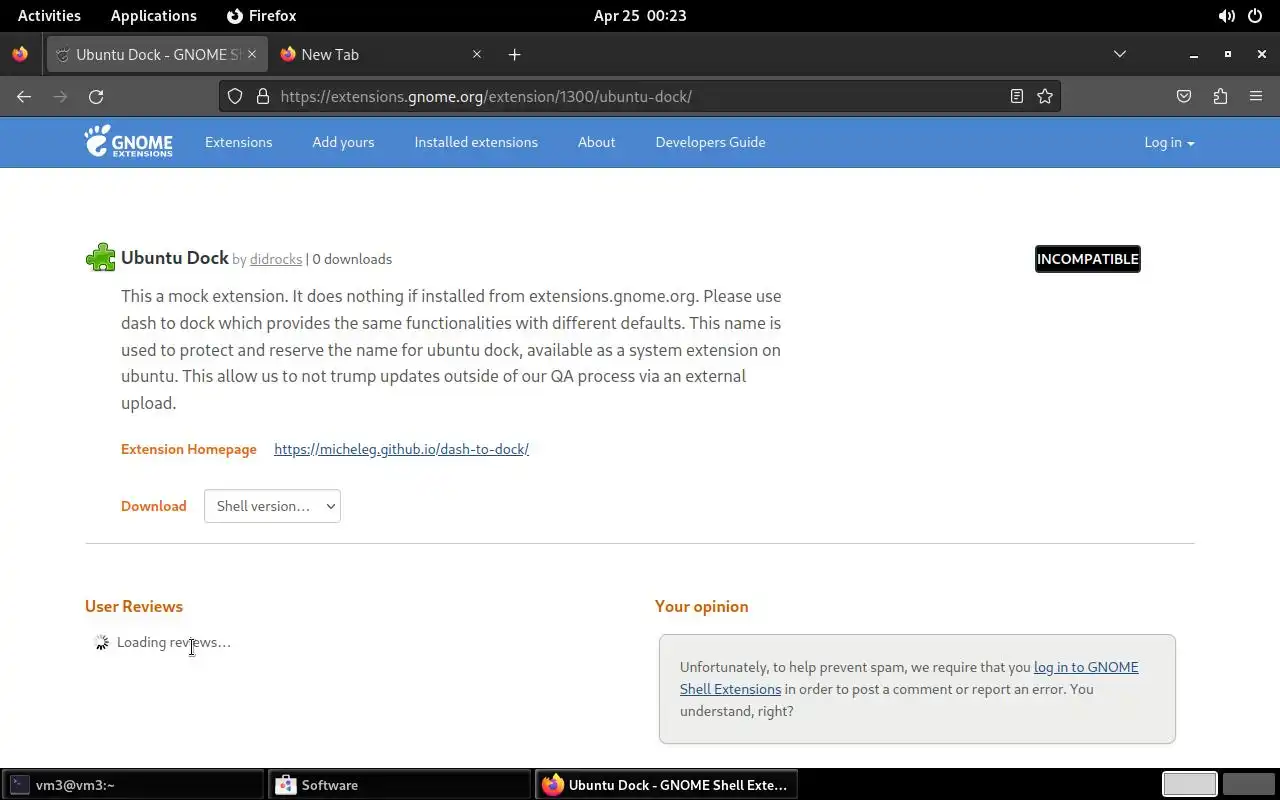
Task: Open the Extensions nav item
Action: (x=238, y=142)
